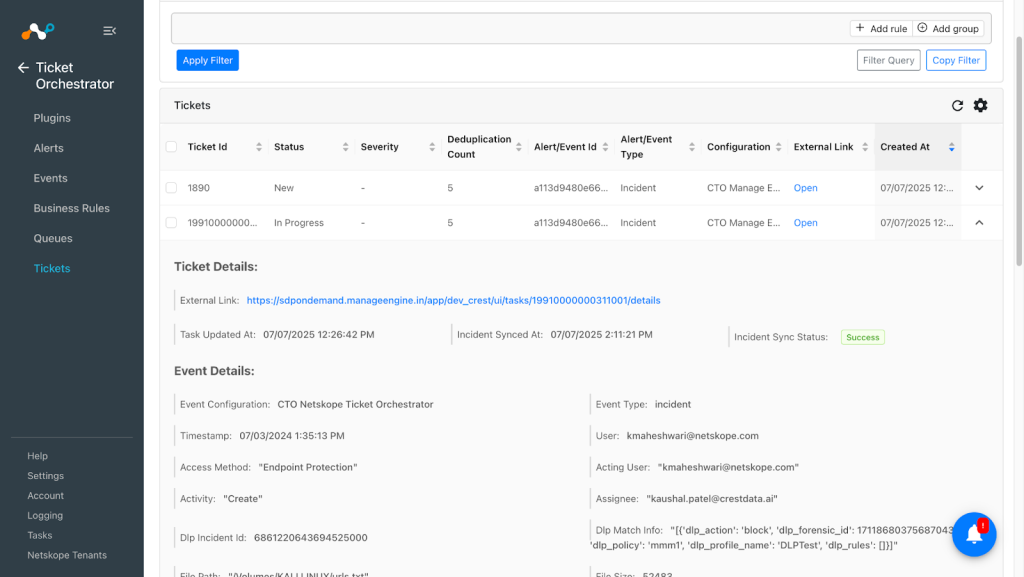
Task: Open Business Rules in sidebar
Action: [71, 208]
